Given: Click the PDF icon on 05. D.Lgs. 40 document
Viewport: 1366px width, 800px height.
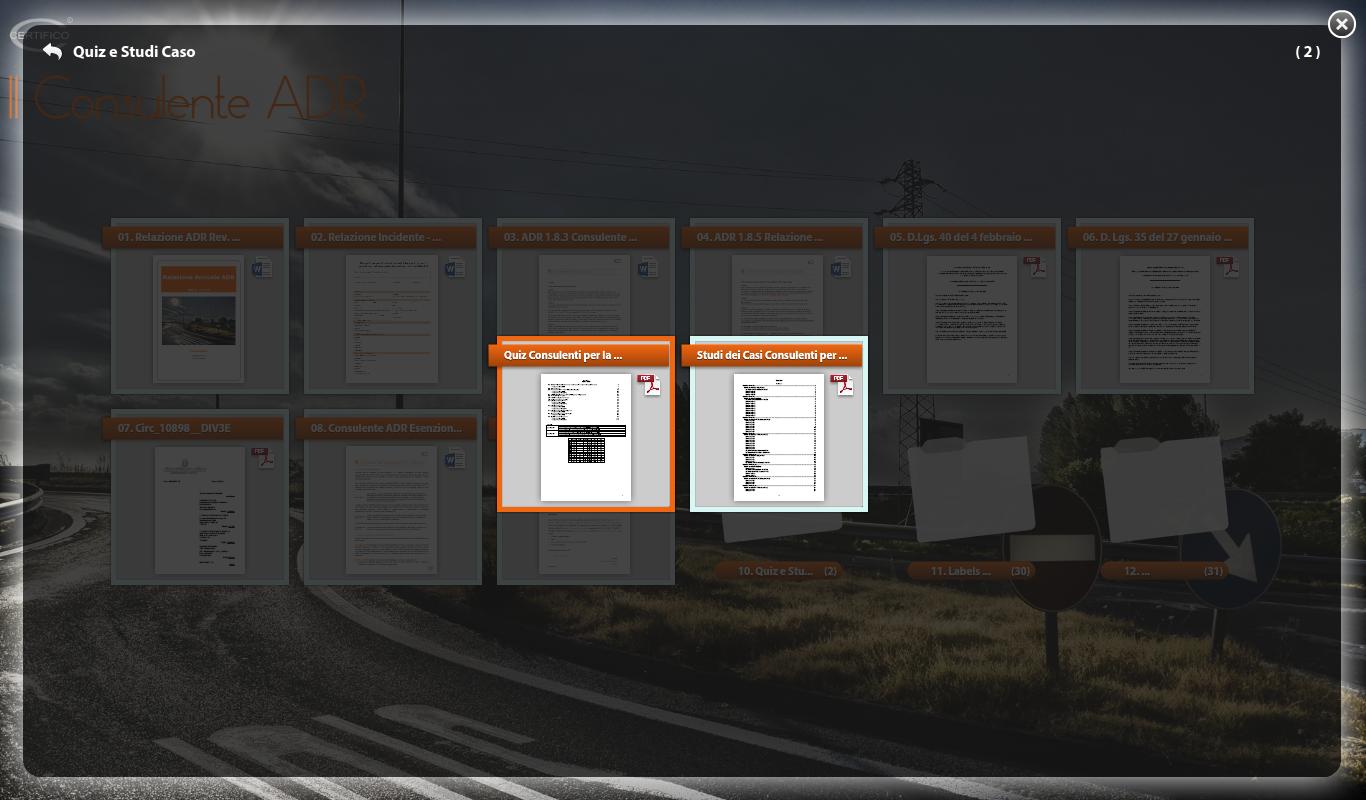Looking at the screenshot, I should pos(1034,267).
